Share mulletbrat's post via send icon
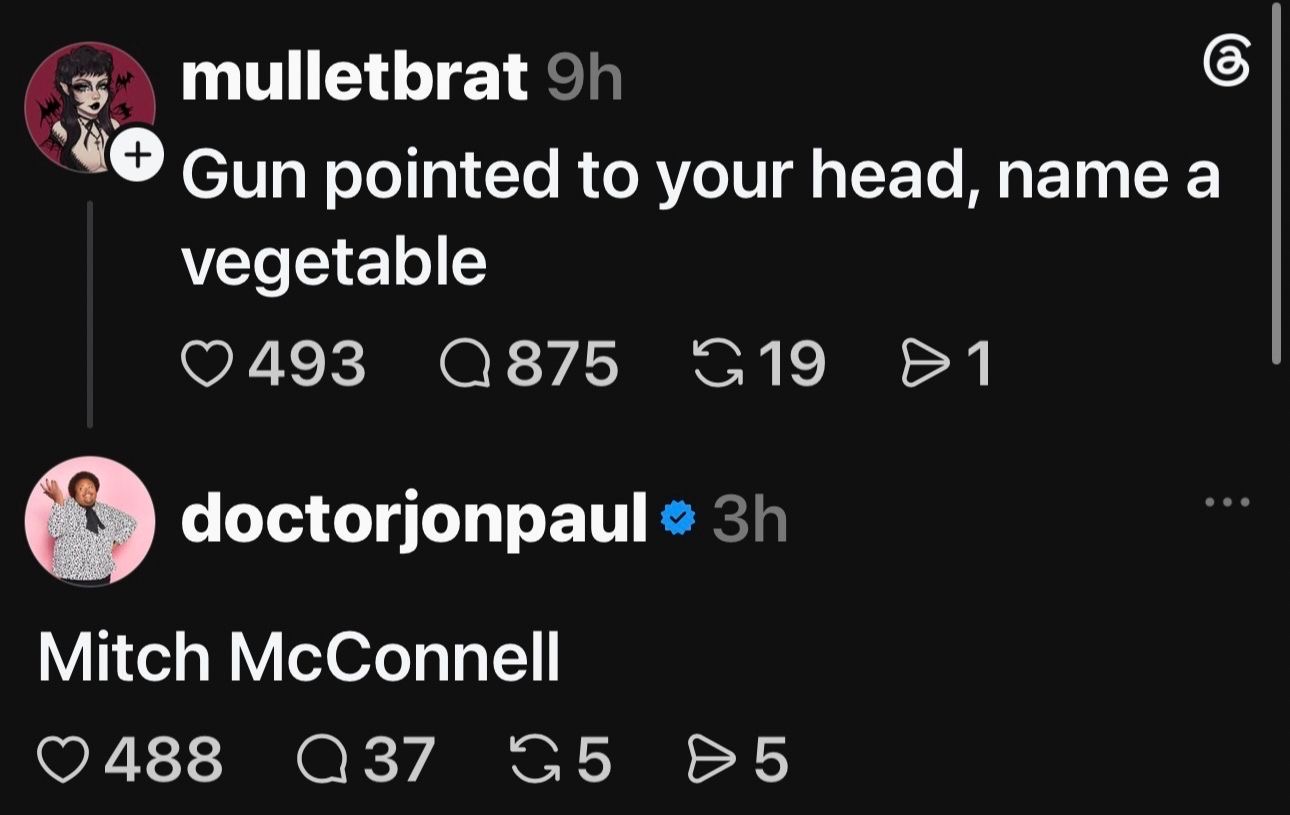1290x815 pixels. click(x=924, y=362)
